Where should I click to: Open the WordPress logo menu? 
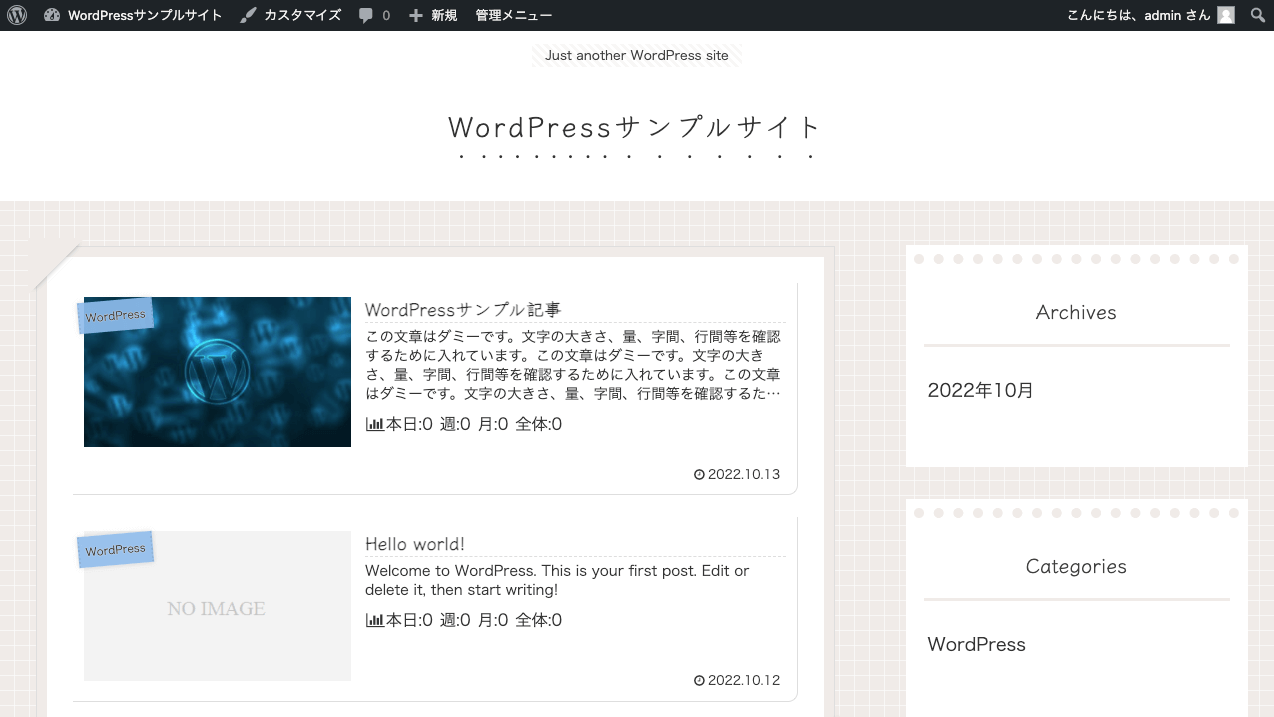click(x=16, y=15)
